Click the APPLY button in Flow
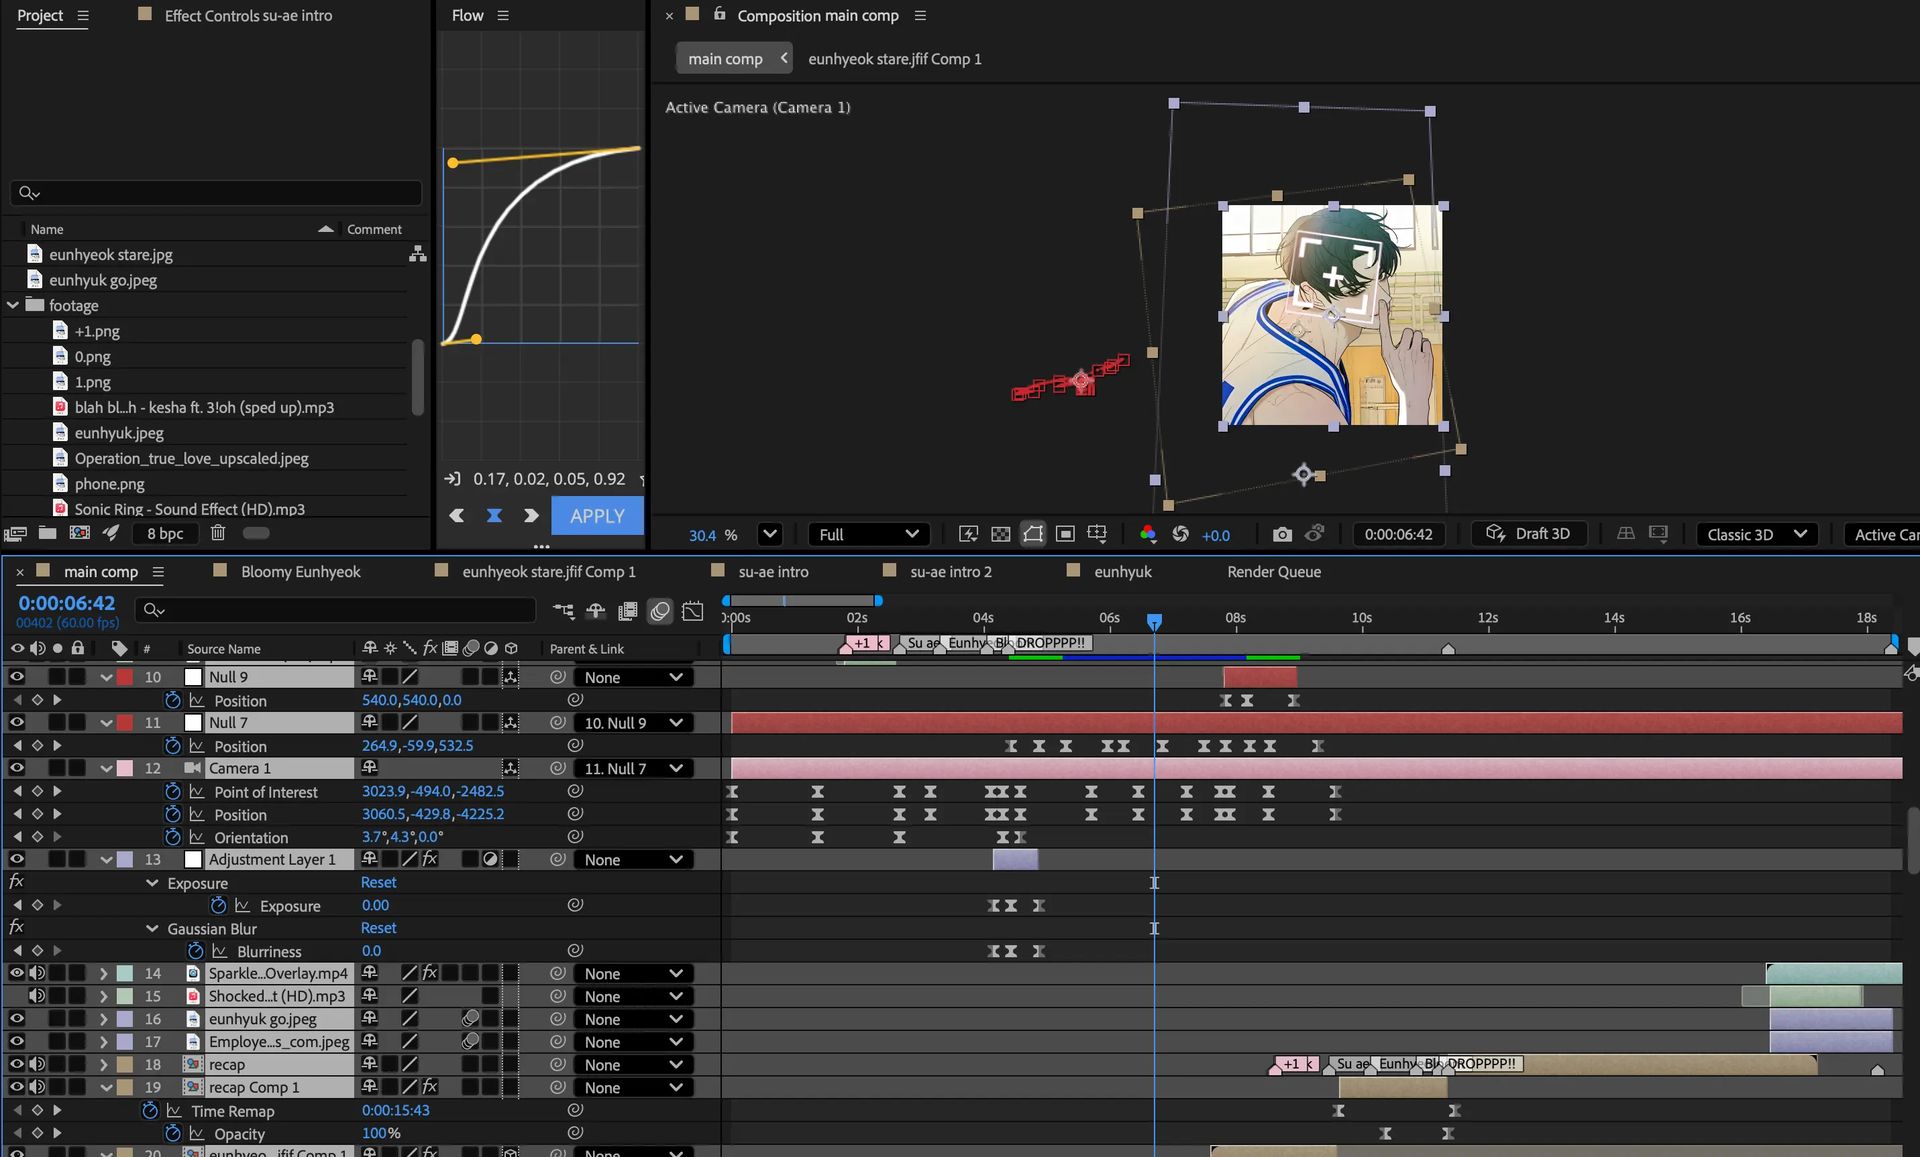This screenshot has height=1157, width=1920. click(x=597, y=516)
